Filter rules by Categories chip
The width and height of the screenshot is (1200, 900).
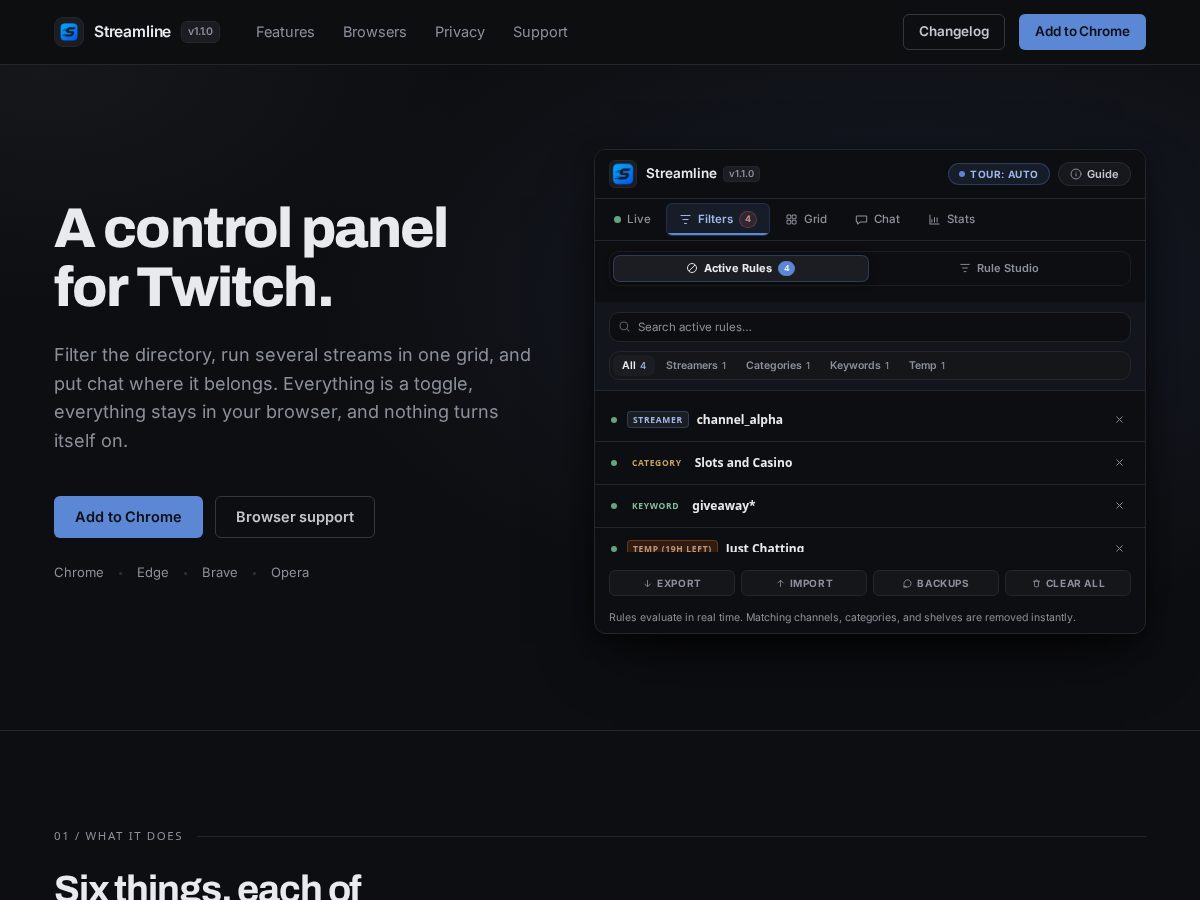pos(778,365)
